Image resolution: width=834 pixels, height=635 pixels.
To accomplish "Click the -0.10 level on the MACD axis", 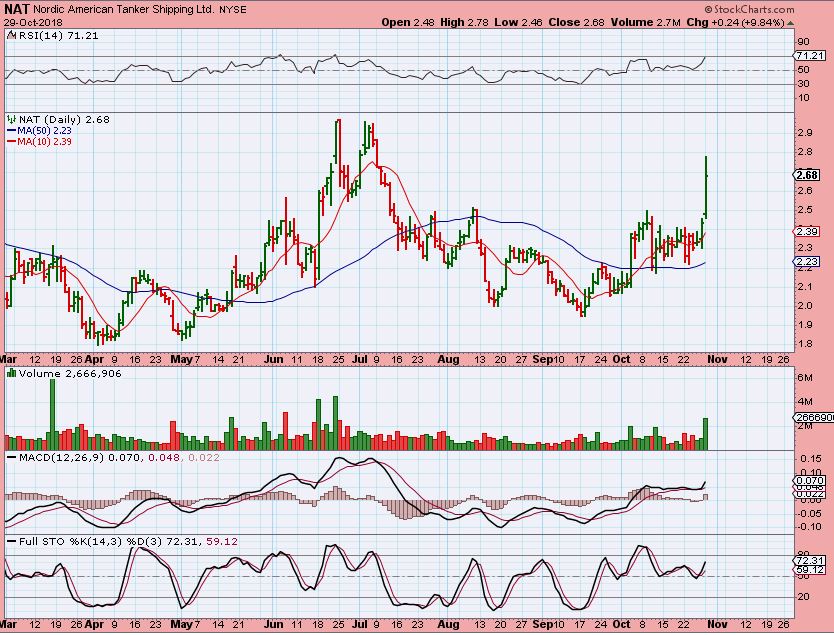I will tap(811, 527).
